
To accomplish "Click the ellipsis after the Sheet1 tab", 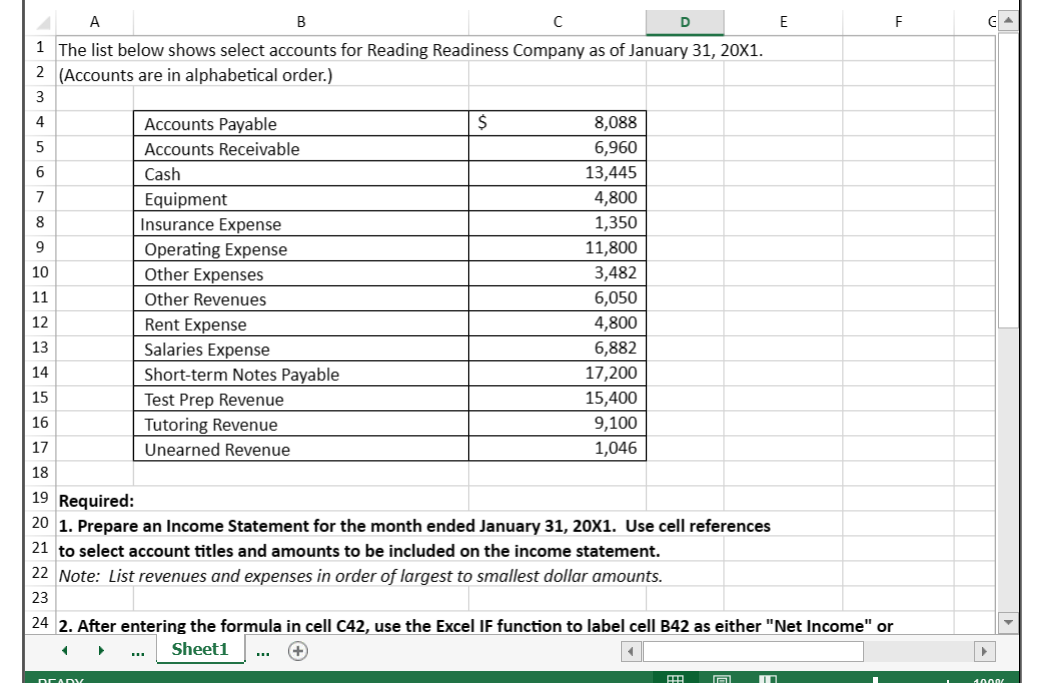I will (x=264, y=652).
